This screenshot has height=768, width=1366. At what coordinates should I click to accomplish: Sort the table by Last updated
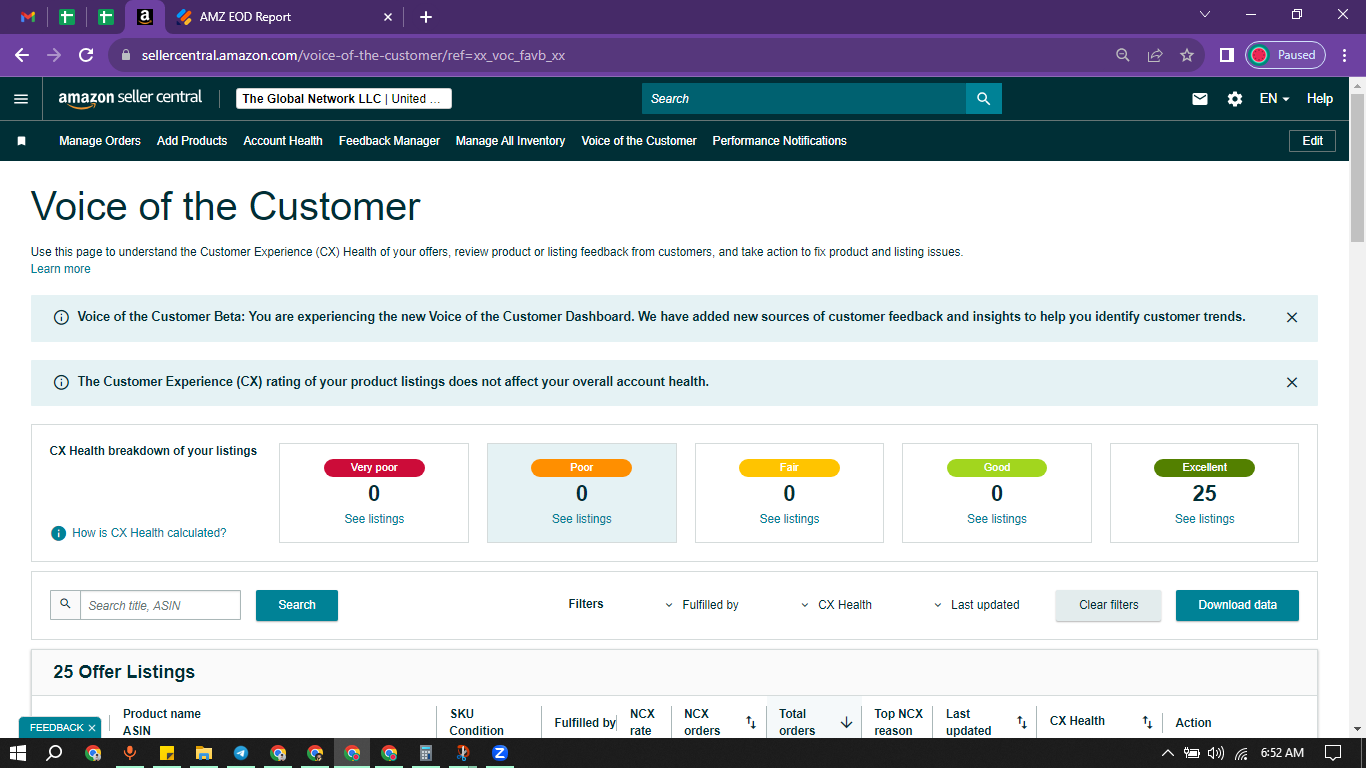coord(1022,722)
